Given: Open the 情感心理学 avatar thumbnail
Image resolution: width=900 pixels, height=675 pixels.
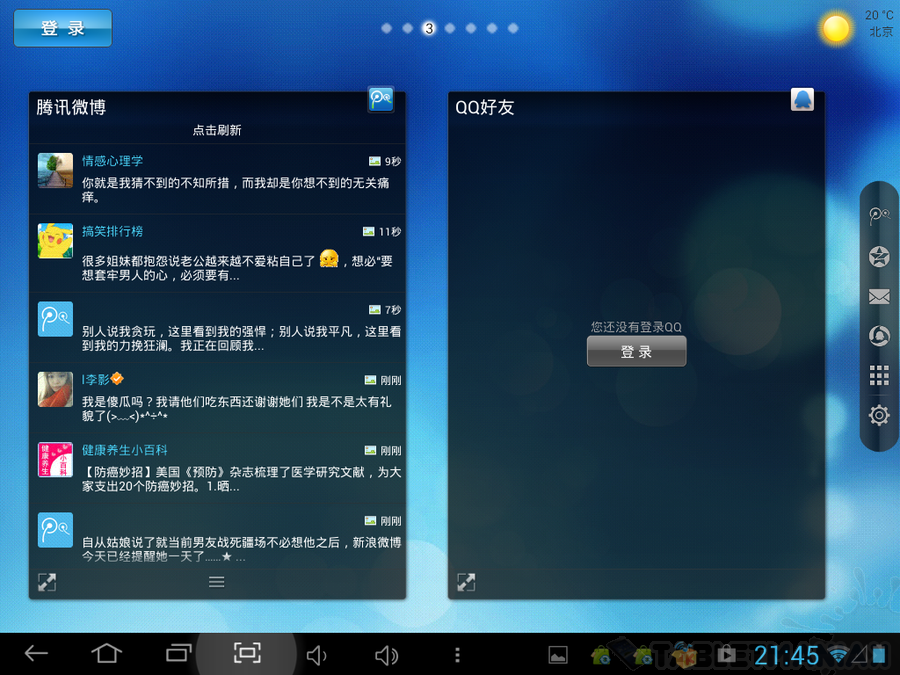Looking at the screenshot, I should 55,170.
